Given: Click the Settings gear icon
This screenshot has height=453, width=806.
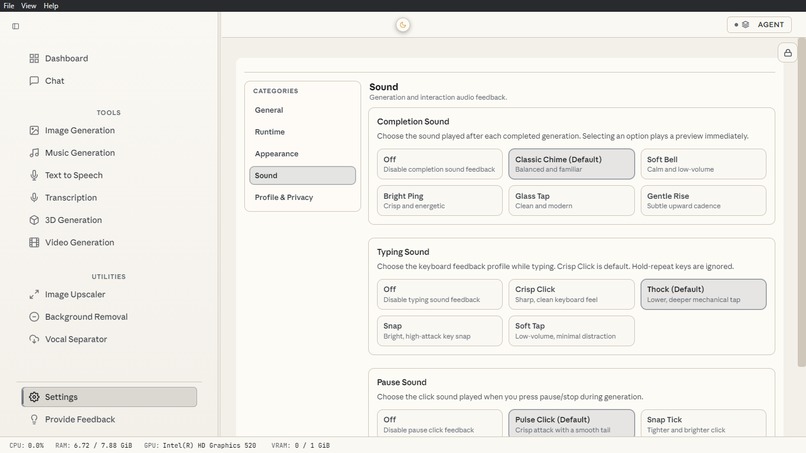Looking at the screenshot, I should pyautogui.click(x=34, y=397).
